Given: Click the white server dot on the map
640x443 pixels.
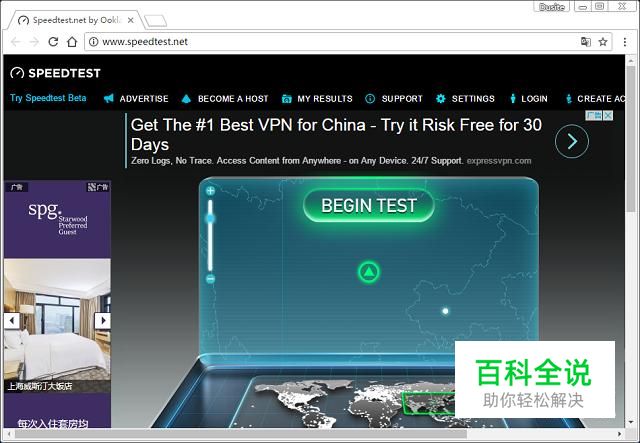Looking at the screenshot, I should coord(445,311).
